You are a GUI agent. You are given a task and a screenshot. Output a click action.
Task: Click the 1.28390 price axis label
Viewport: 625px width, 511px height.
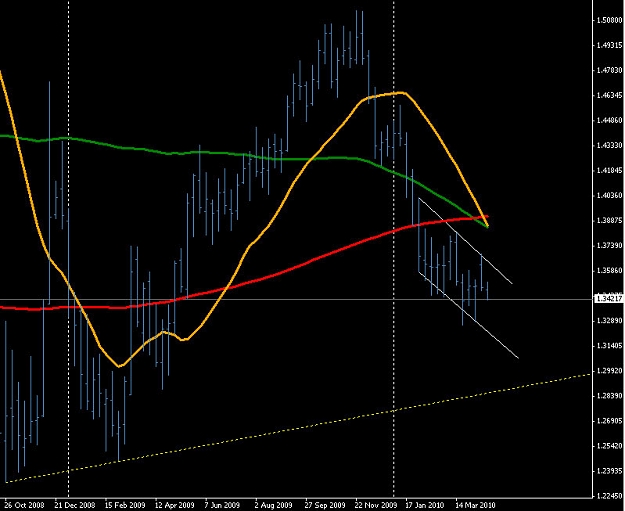609,396
